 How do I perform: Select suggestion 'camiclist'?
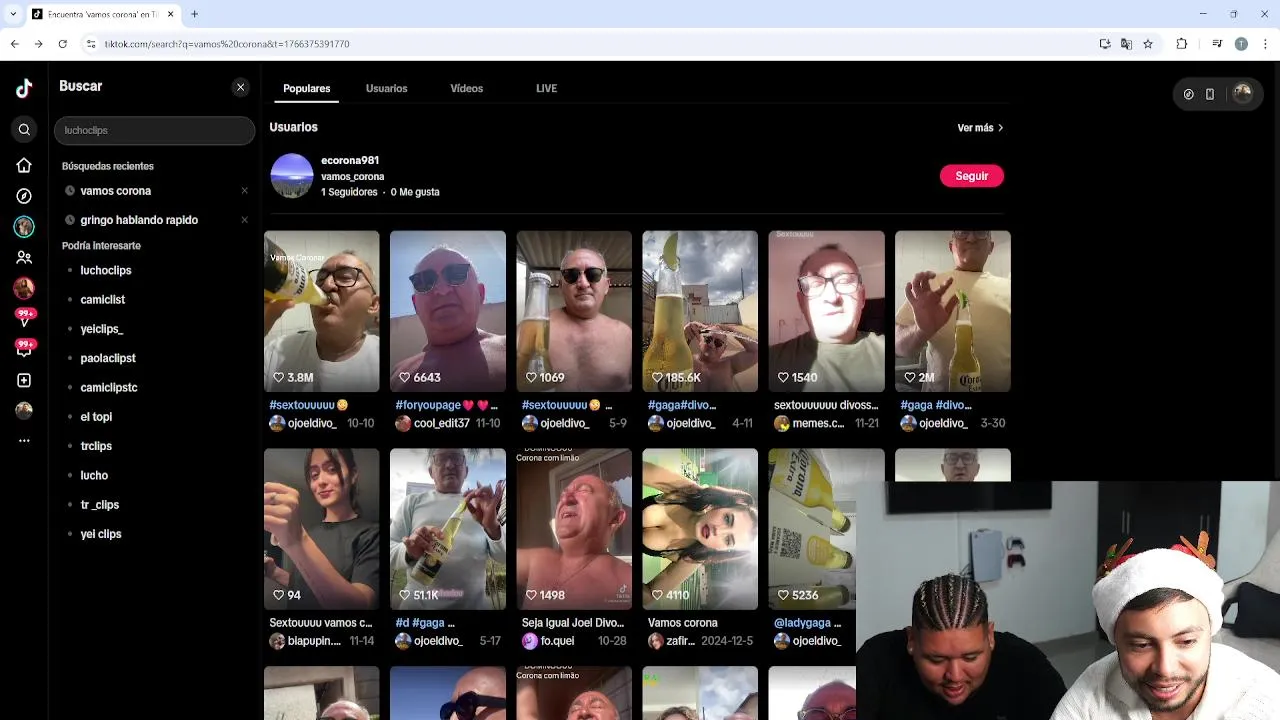pyautogui.click(x=103, y=299)
